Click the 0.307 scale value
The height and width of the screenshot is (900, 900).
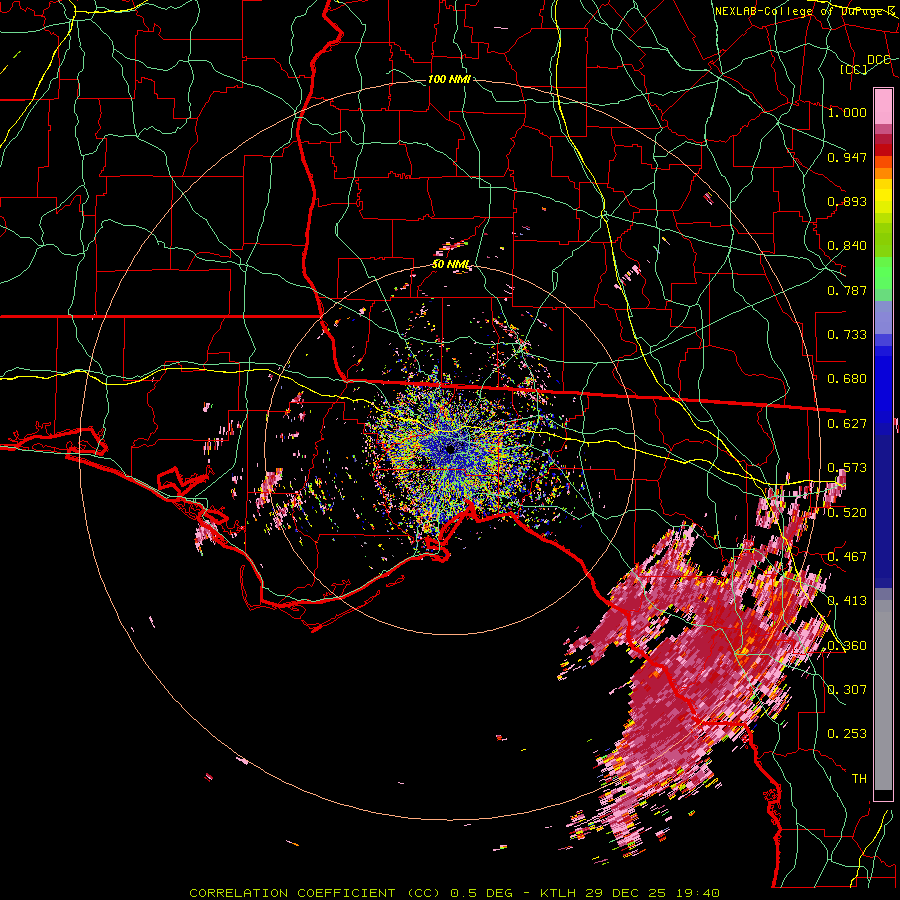click(x=847, y=690)
